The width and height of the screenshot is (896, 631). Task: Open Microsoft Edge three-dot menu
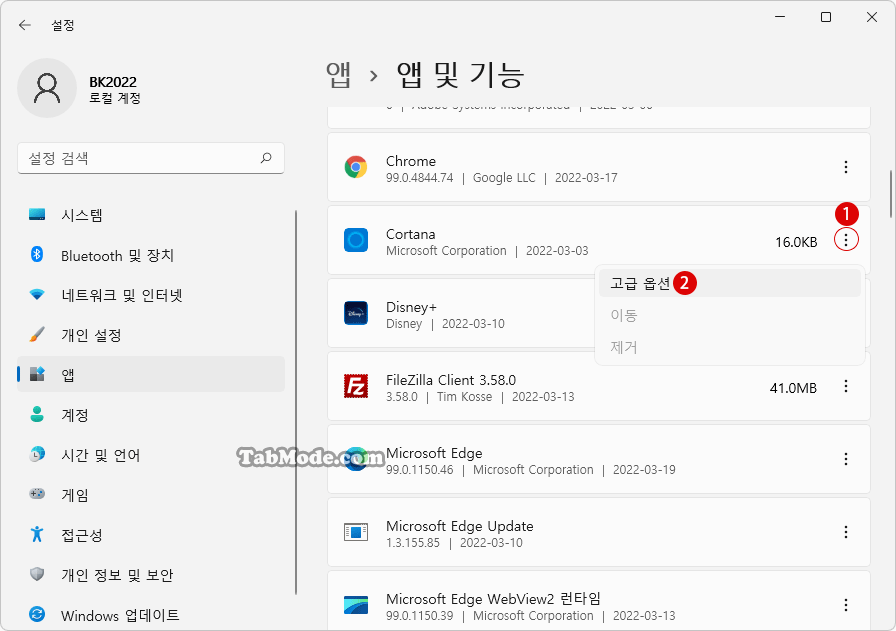(846, 459)
